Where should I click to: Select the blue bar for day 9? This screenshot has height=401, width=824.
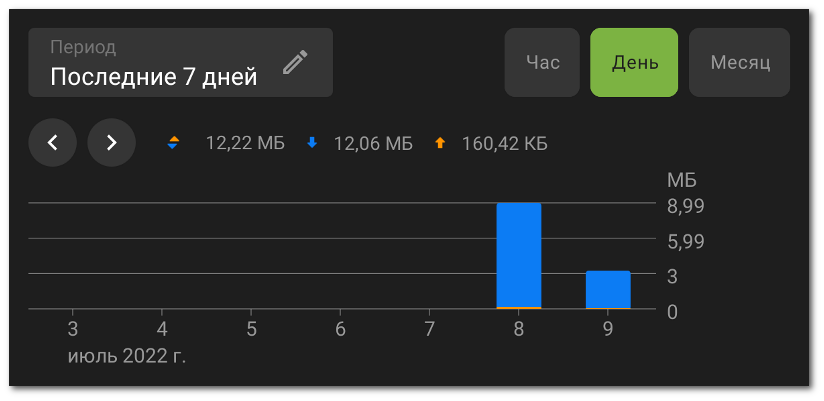pyautogui.click(x=608, y=290)
